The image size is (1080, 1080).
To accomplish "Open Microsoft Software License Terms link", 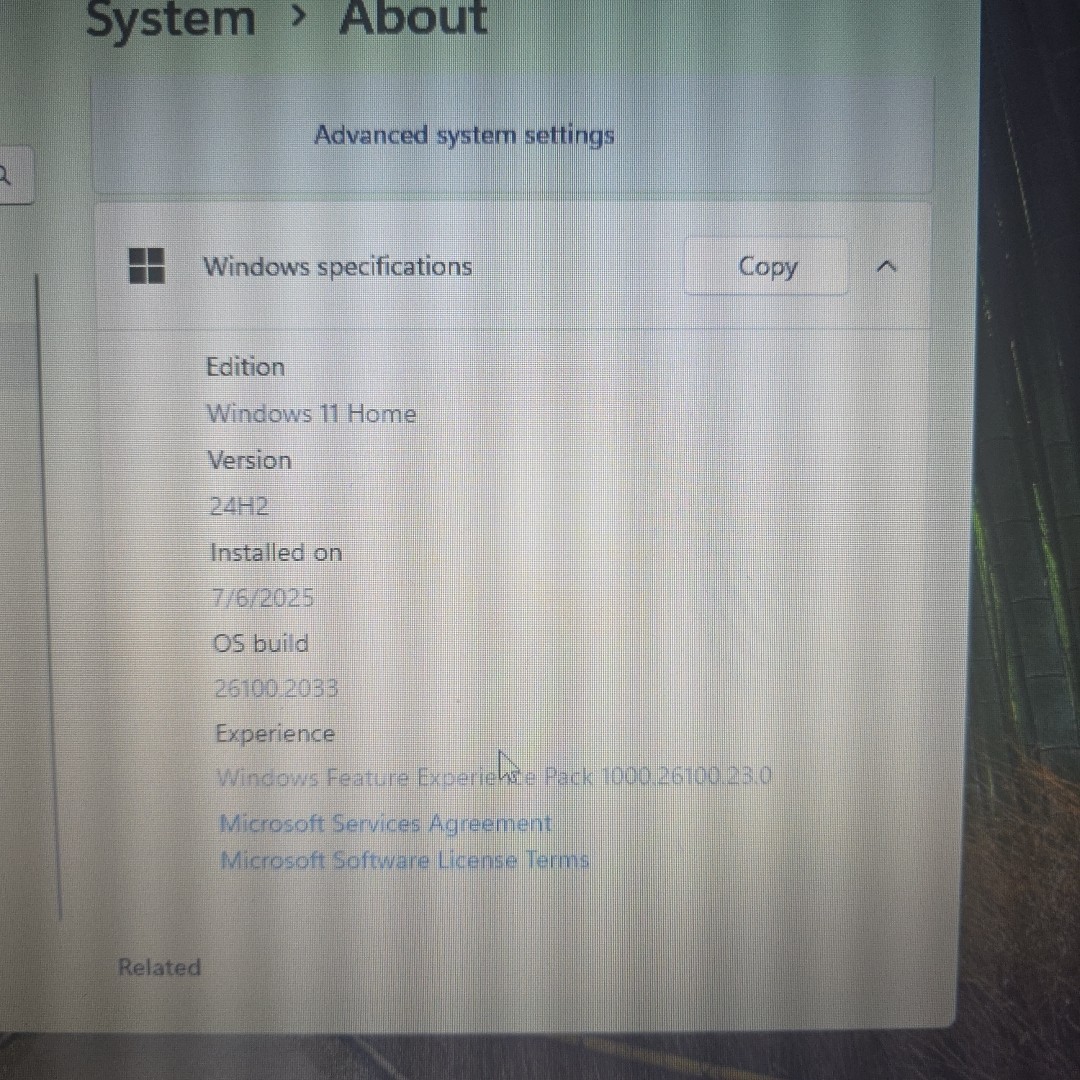I will click(404, 860).
